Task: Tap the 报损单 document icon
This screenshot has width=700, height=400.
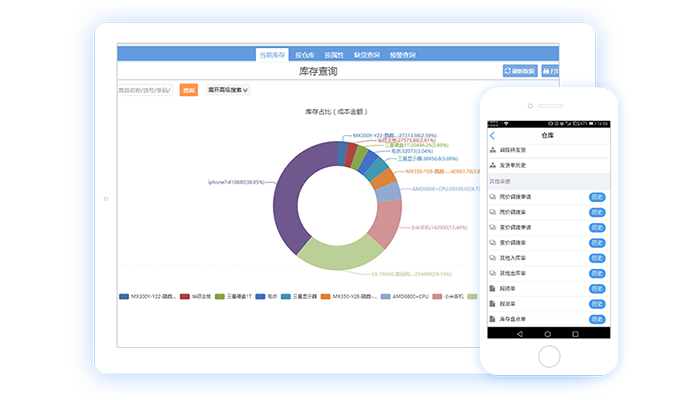Action: [493, 288]
